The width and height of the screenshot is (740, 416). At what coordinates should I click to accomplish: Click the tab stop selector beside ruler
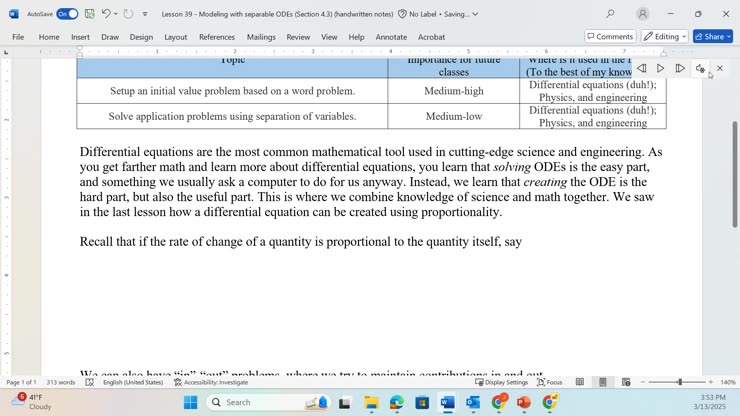(6, 52)
